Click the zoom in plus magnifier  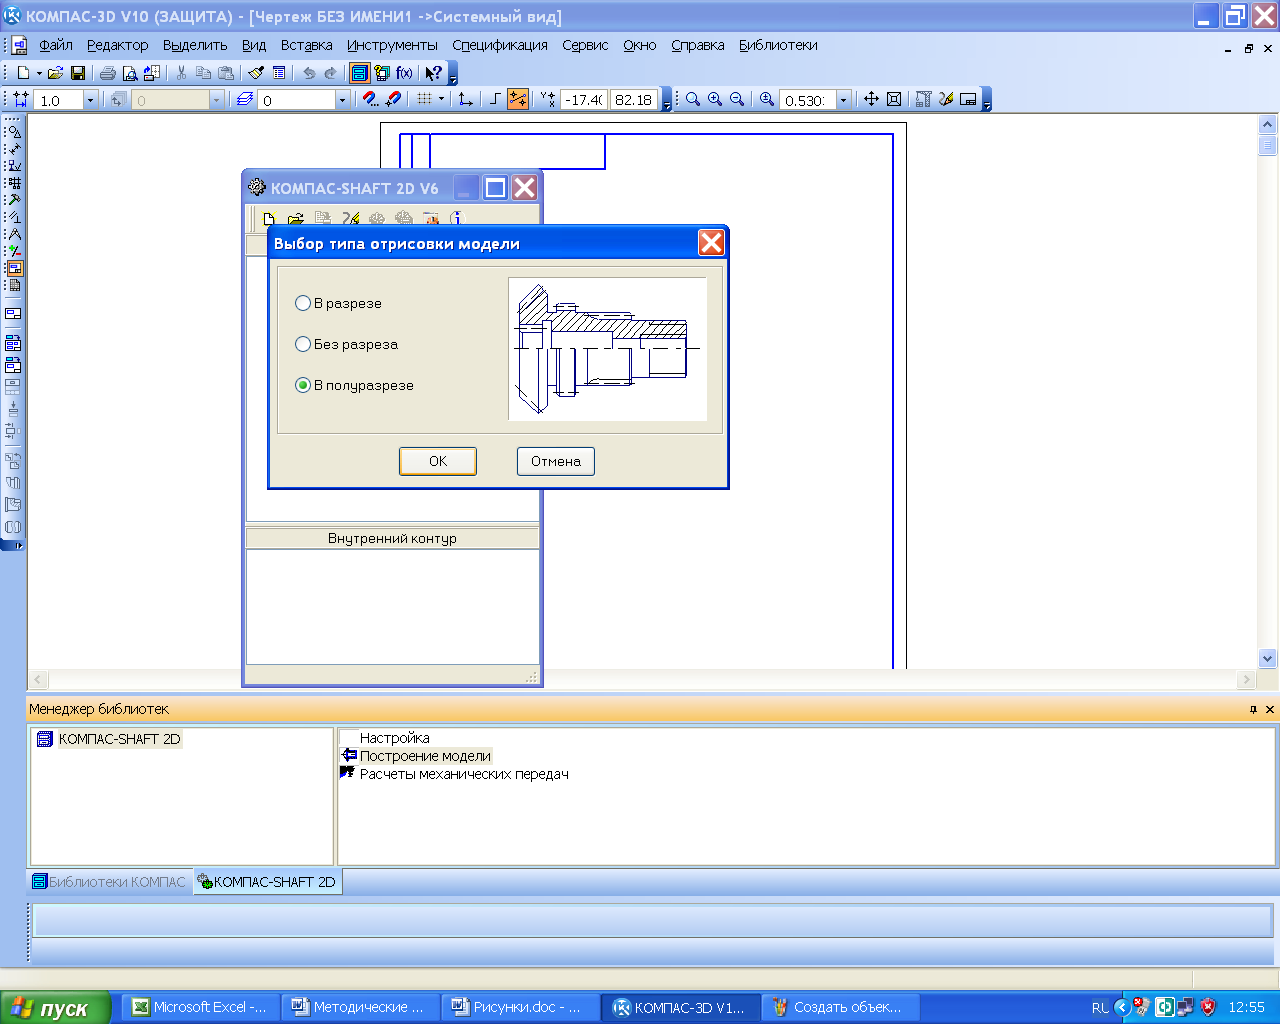pos(715,100)
